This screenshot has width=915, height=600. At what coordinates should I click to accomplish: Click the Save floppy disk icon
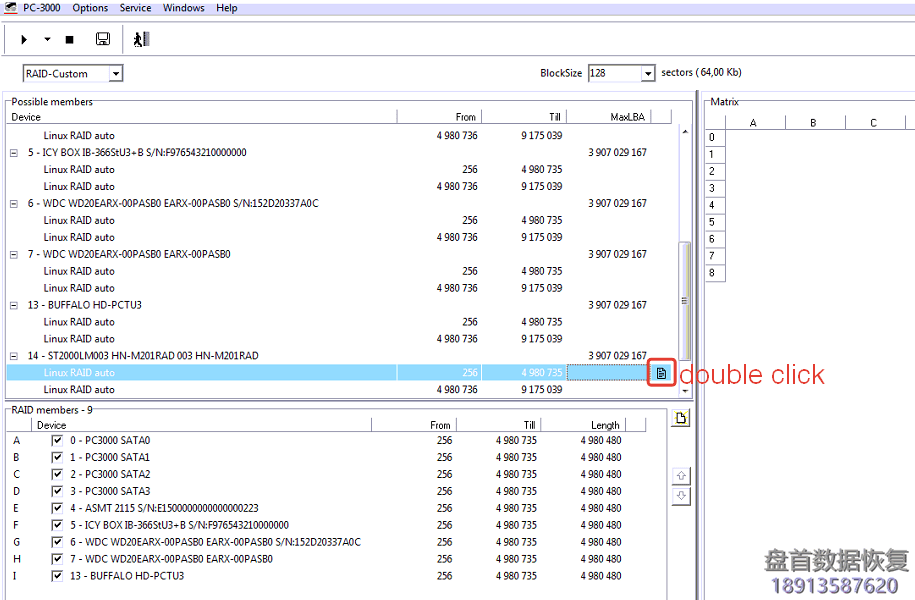(x=102, y=40)
